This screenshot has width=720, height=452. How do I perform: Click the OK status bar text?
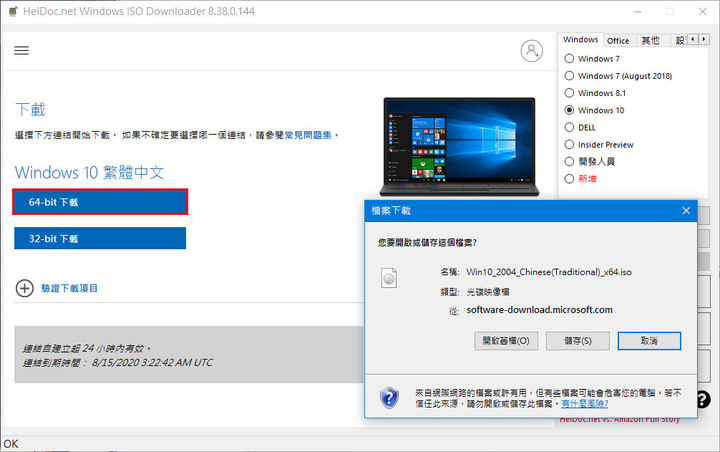(11, 444)
